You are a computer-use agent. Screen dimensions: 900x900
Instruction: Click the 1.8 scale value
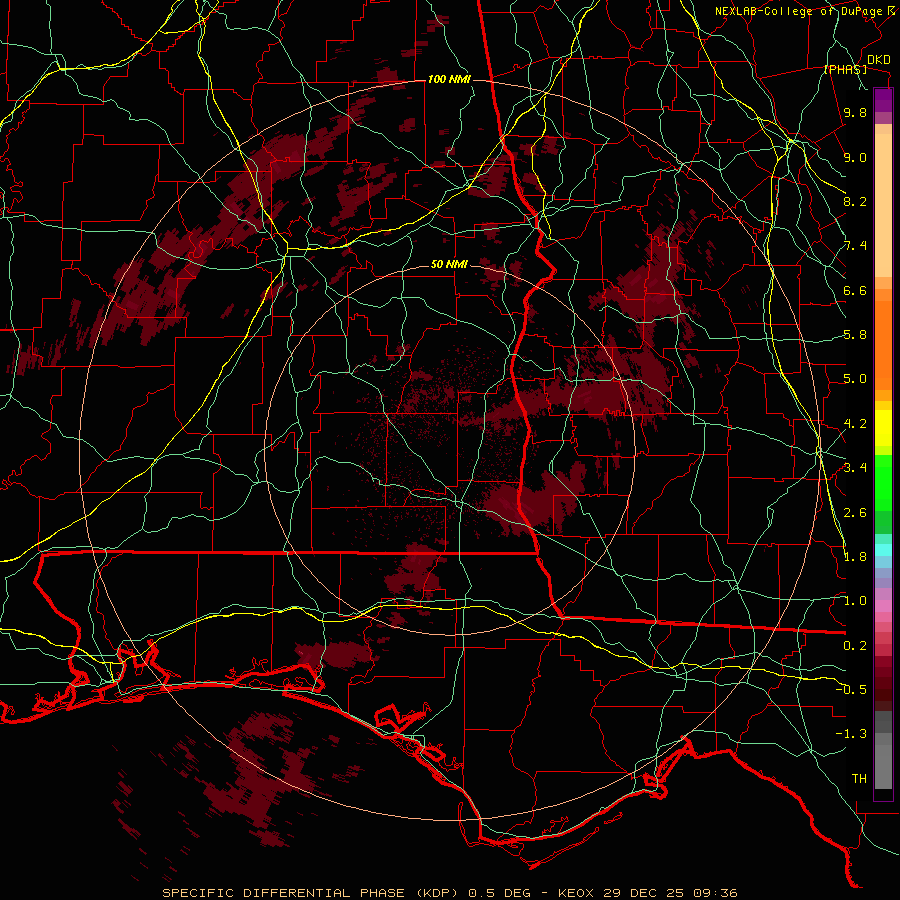[855, 557]
